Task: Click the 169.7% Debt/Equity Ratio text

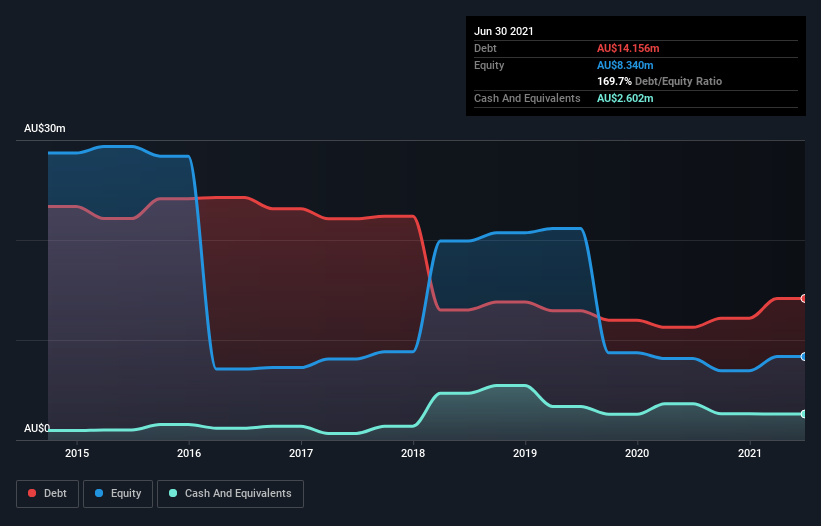Action: pyautogui.click(x=660, y=82)
